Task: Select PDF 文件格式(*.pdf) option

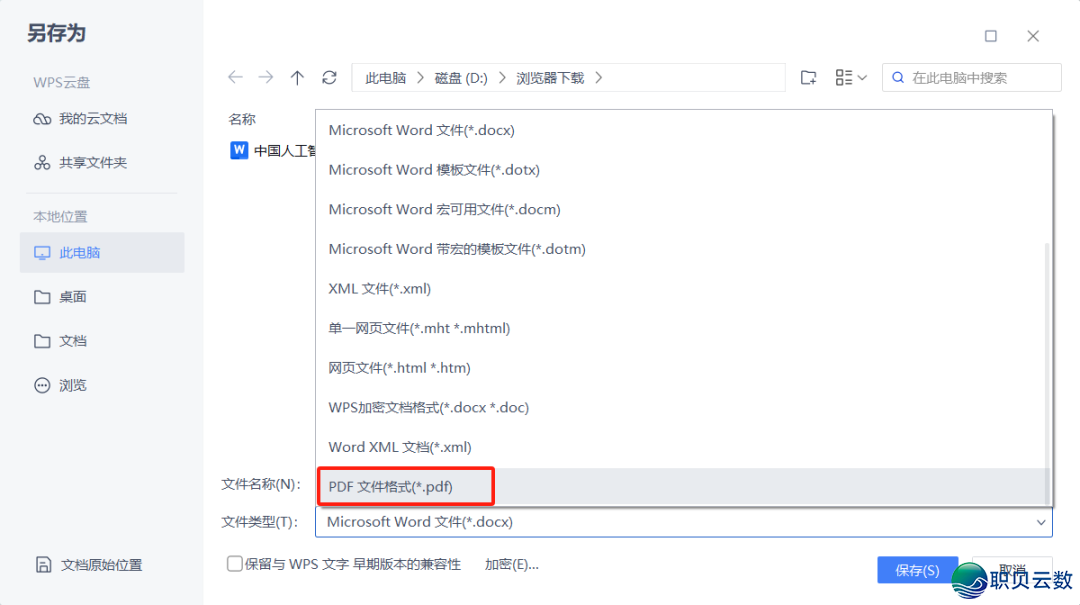Action: click(x=682, y=486)
